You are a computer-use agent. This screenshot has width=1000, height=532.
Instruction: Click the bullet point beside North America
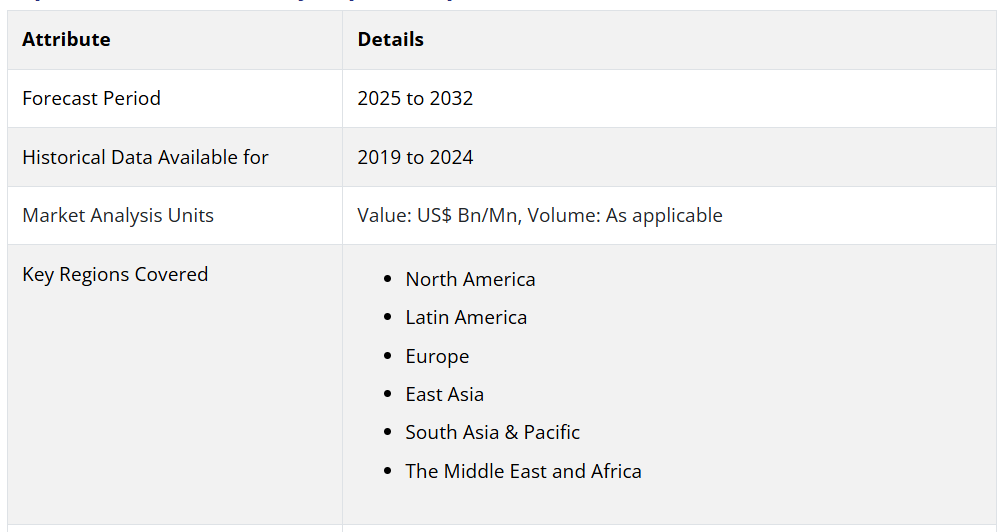387,280
